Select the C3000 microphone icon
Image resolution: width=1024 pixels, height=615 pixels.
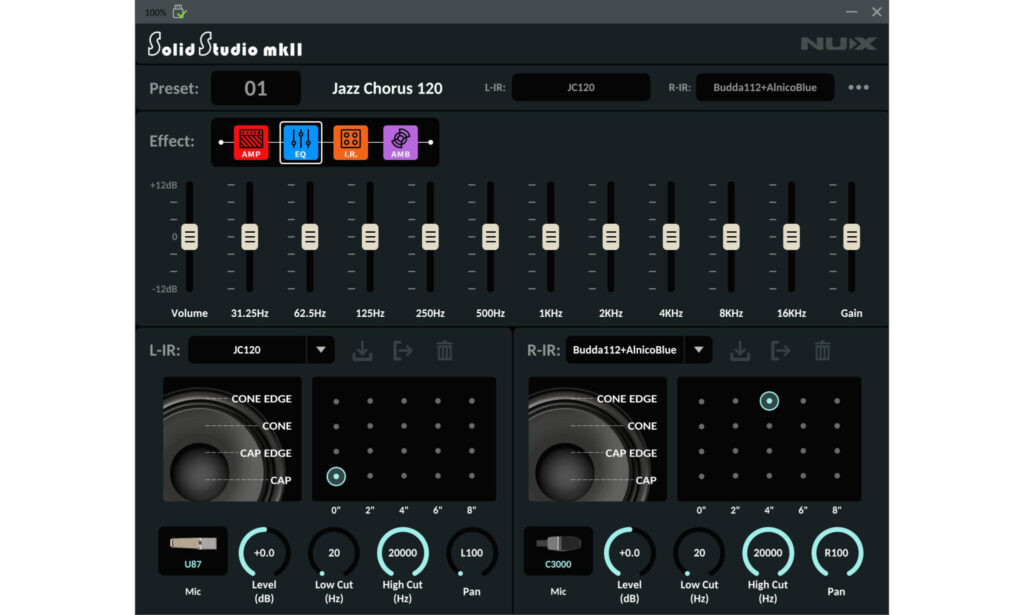557,550
